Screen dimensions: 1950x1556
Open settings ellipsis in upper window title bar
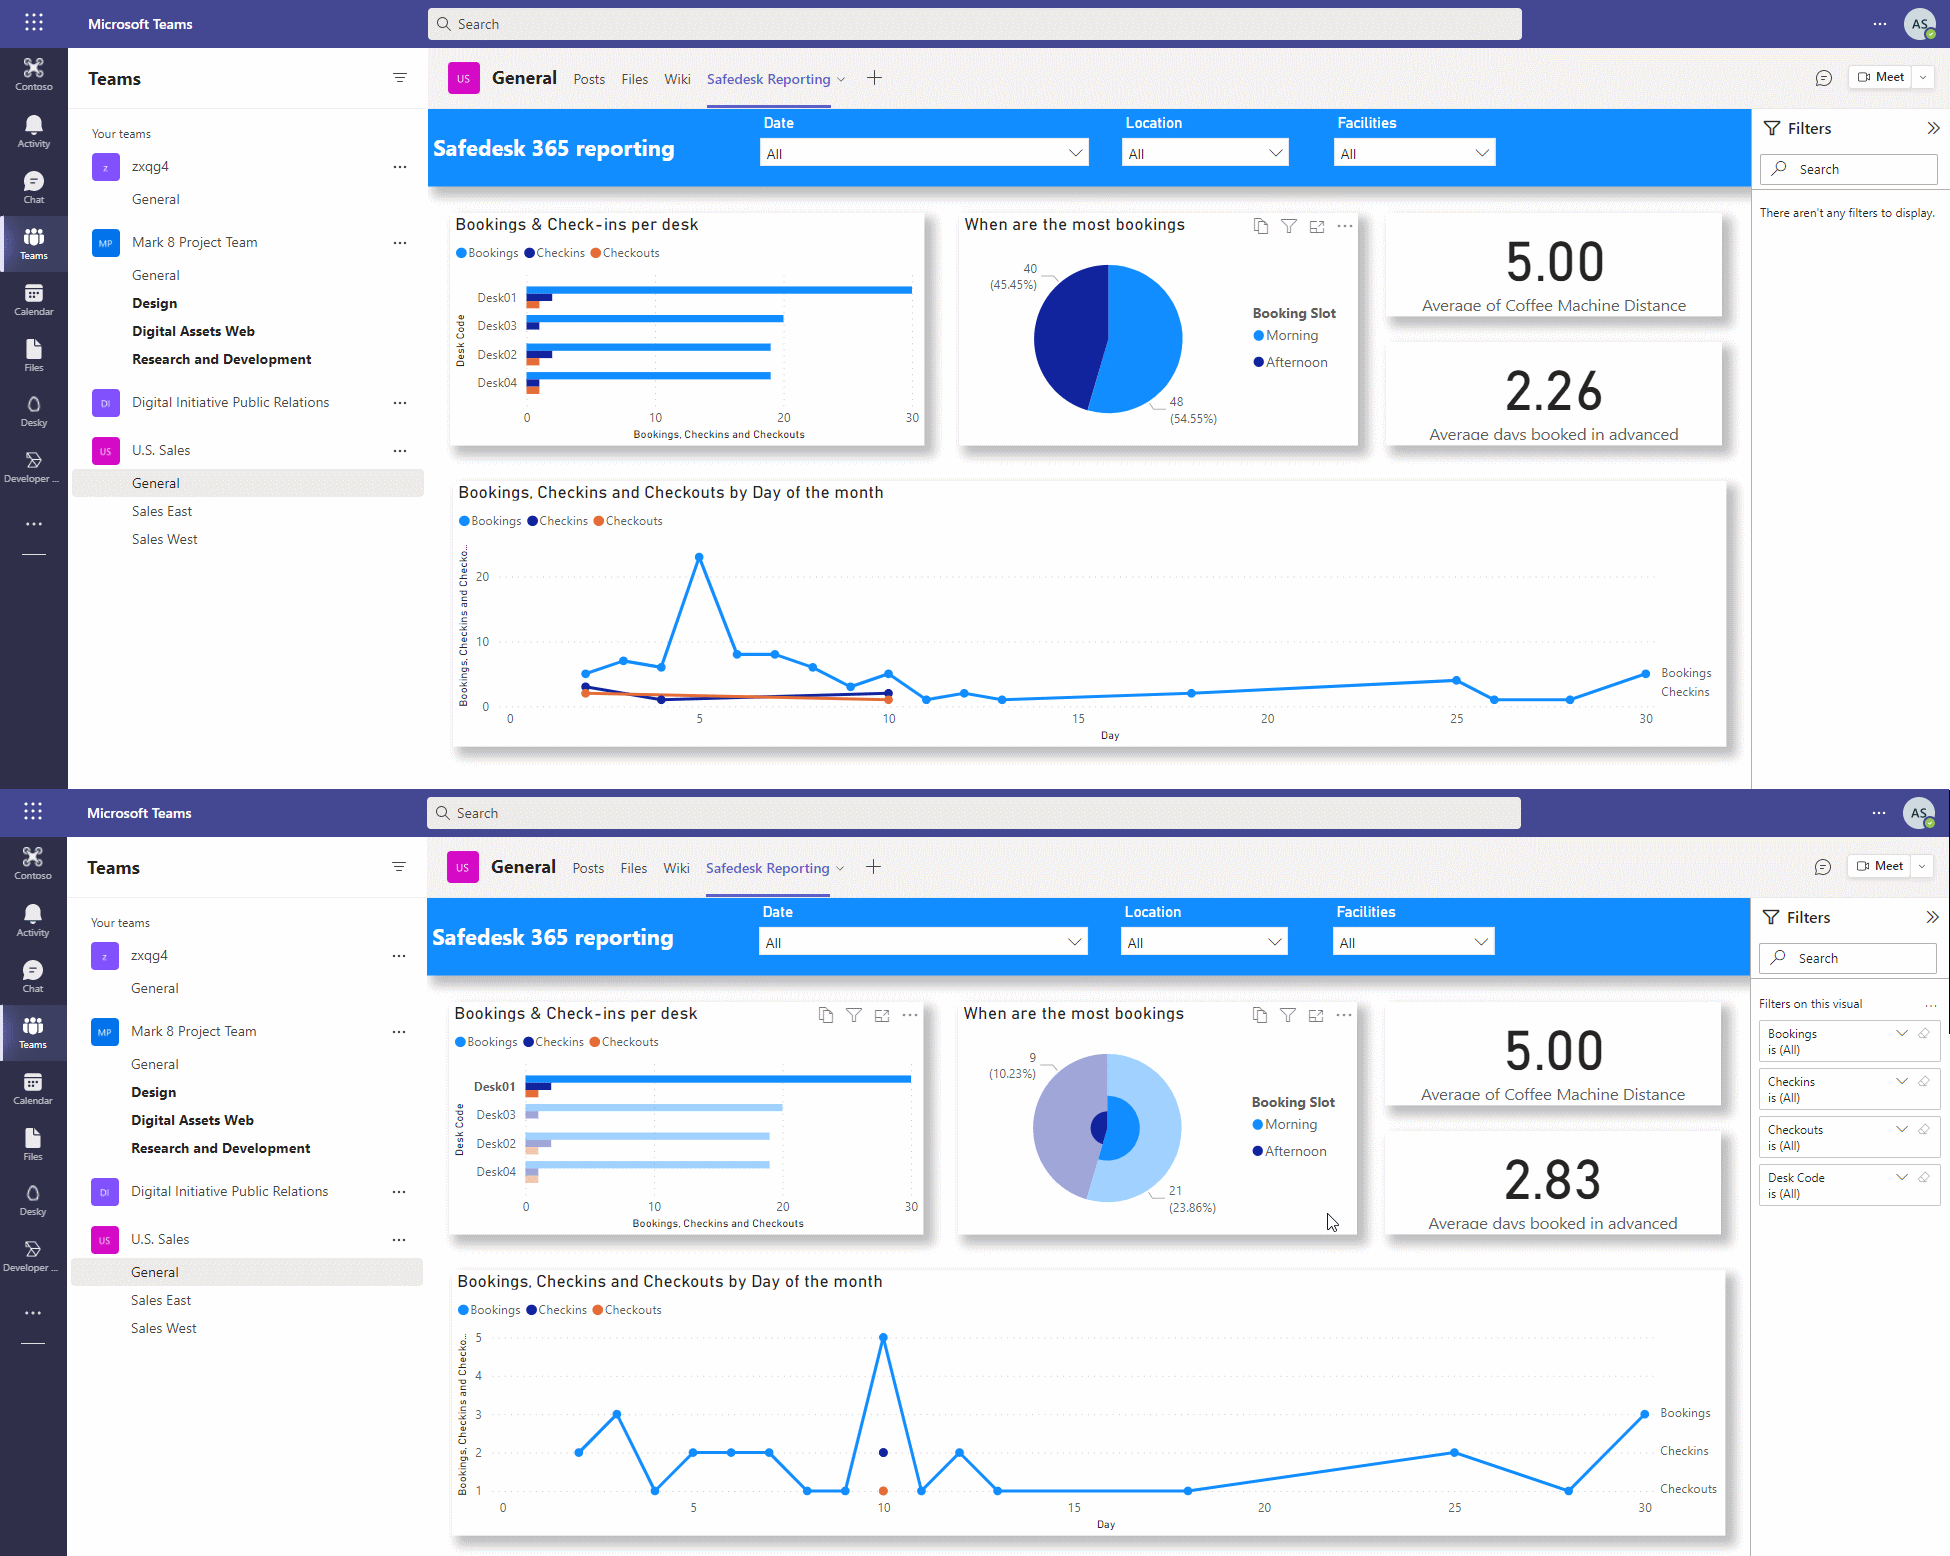click(1880, 24)
